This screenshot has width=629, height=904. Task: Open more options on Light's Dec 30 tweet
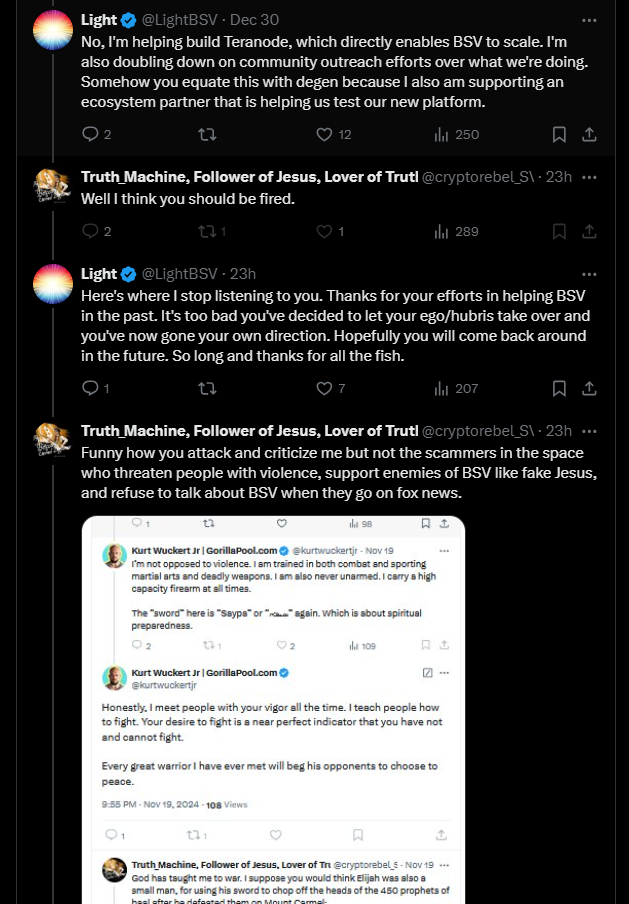589,20
